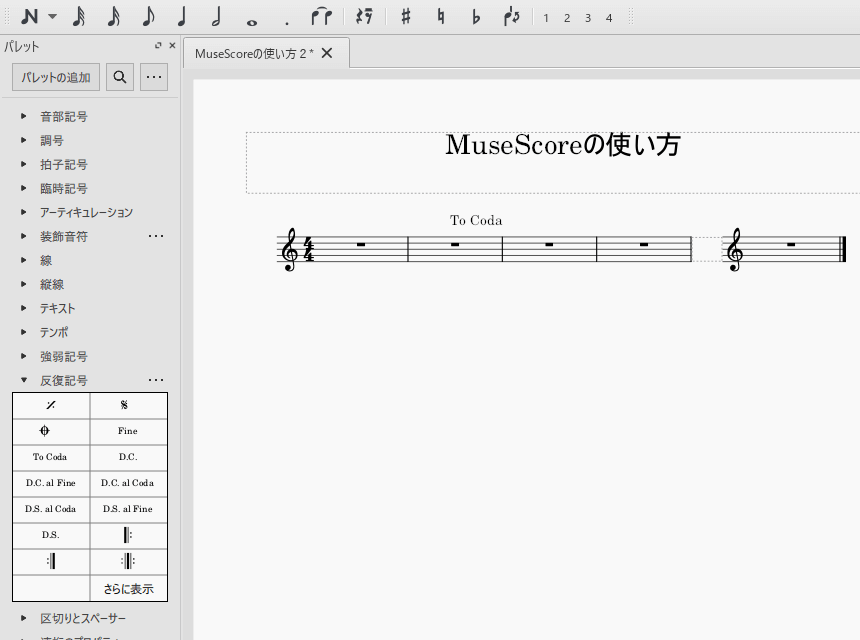
Task: Expand the テンポ palette
Action: point(24,332)
